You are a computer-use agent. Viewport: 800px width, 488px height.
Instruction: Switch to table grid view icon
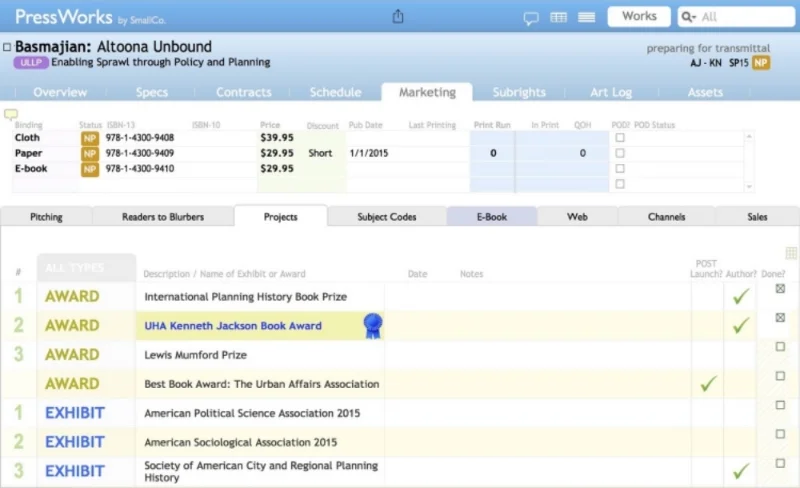click(559, 17)
